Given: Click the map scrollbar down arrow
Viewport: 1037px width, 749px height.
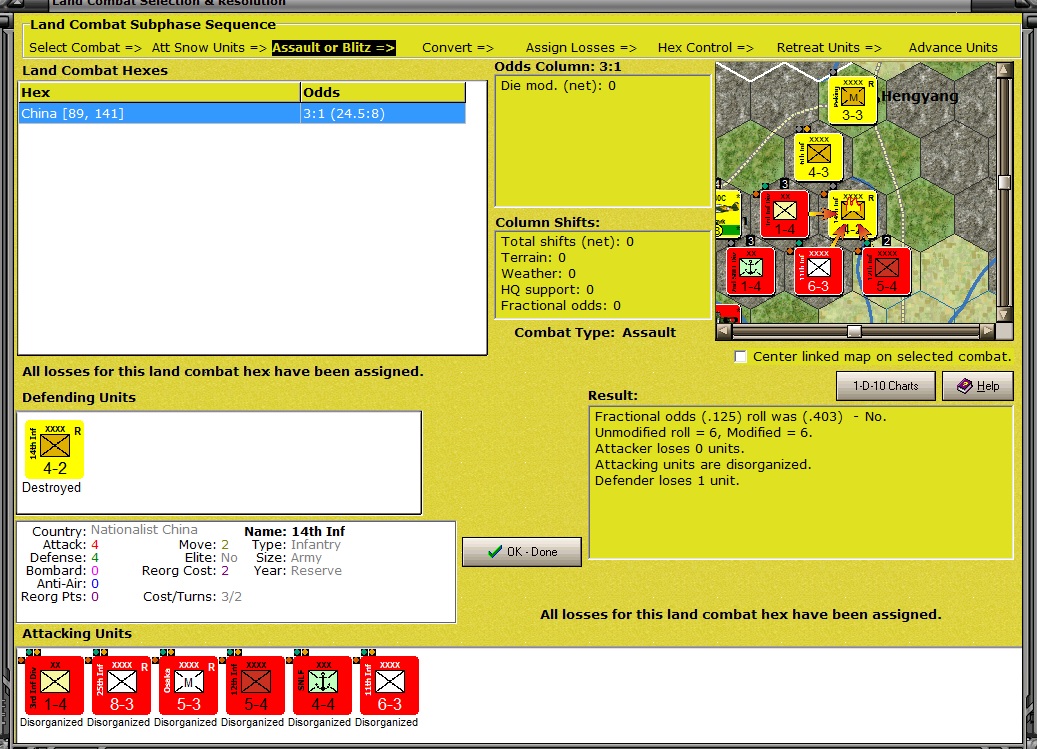Looking at the screenshot, I should point(1004,315).
